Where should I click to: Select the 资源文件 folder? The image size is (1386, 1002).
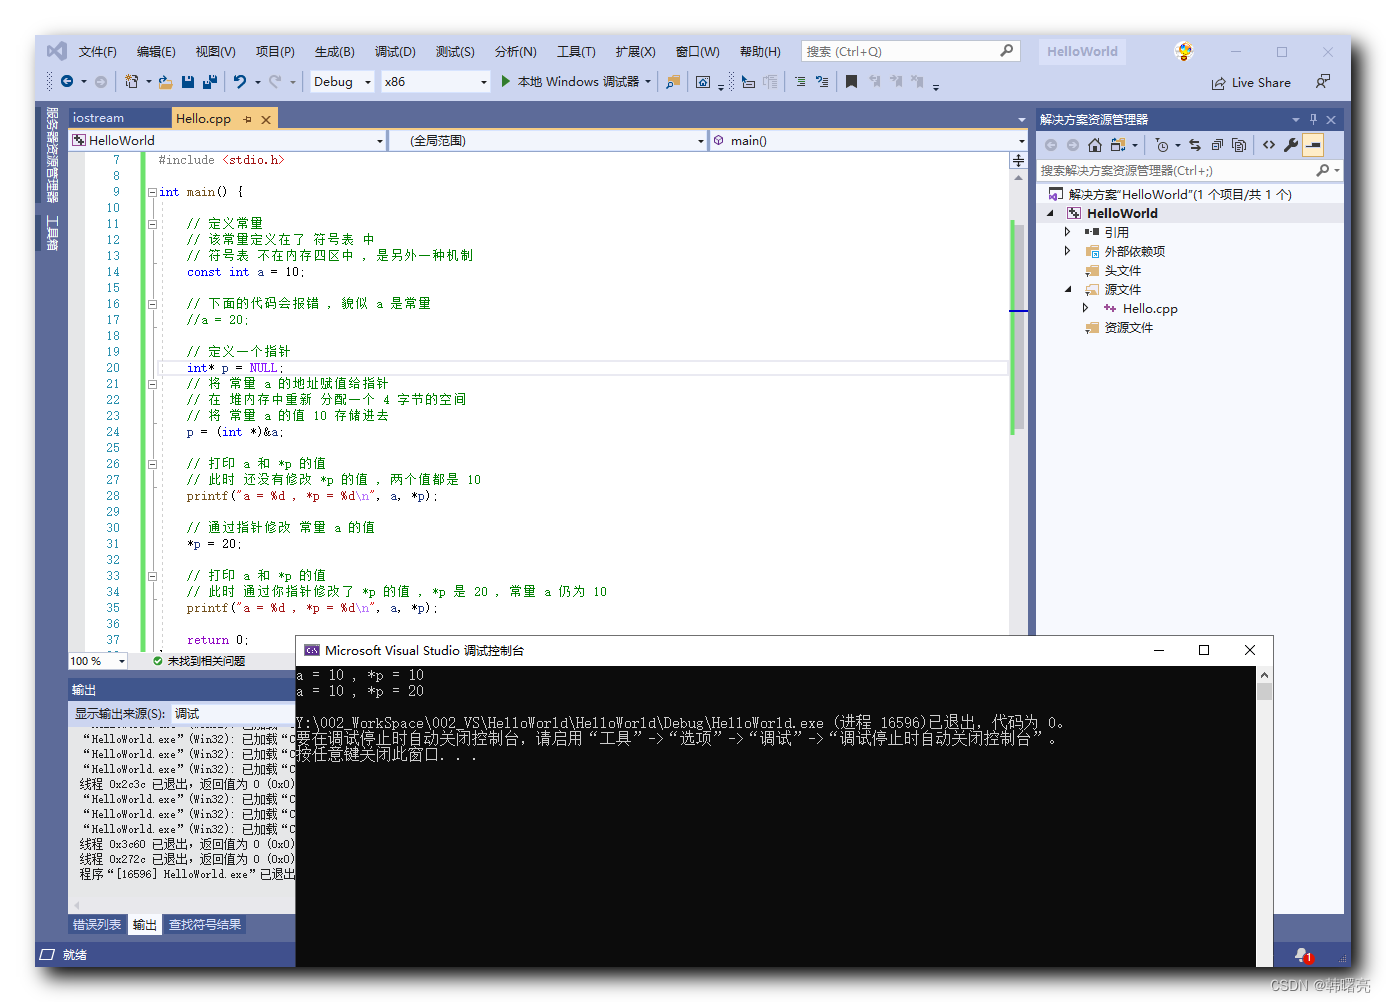point(1128,327)
